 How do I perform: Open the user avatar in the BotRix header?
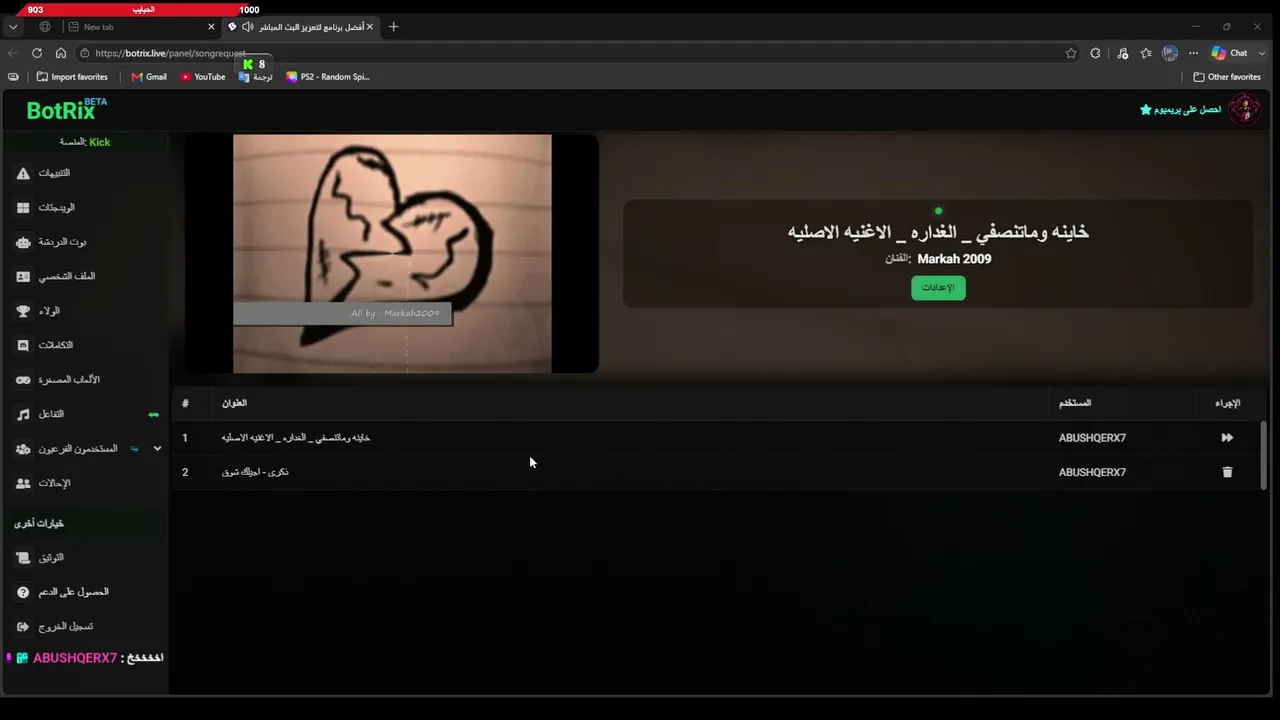(x=1244, y=109)
